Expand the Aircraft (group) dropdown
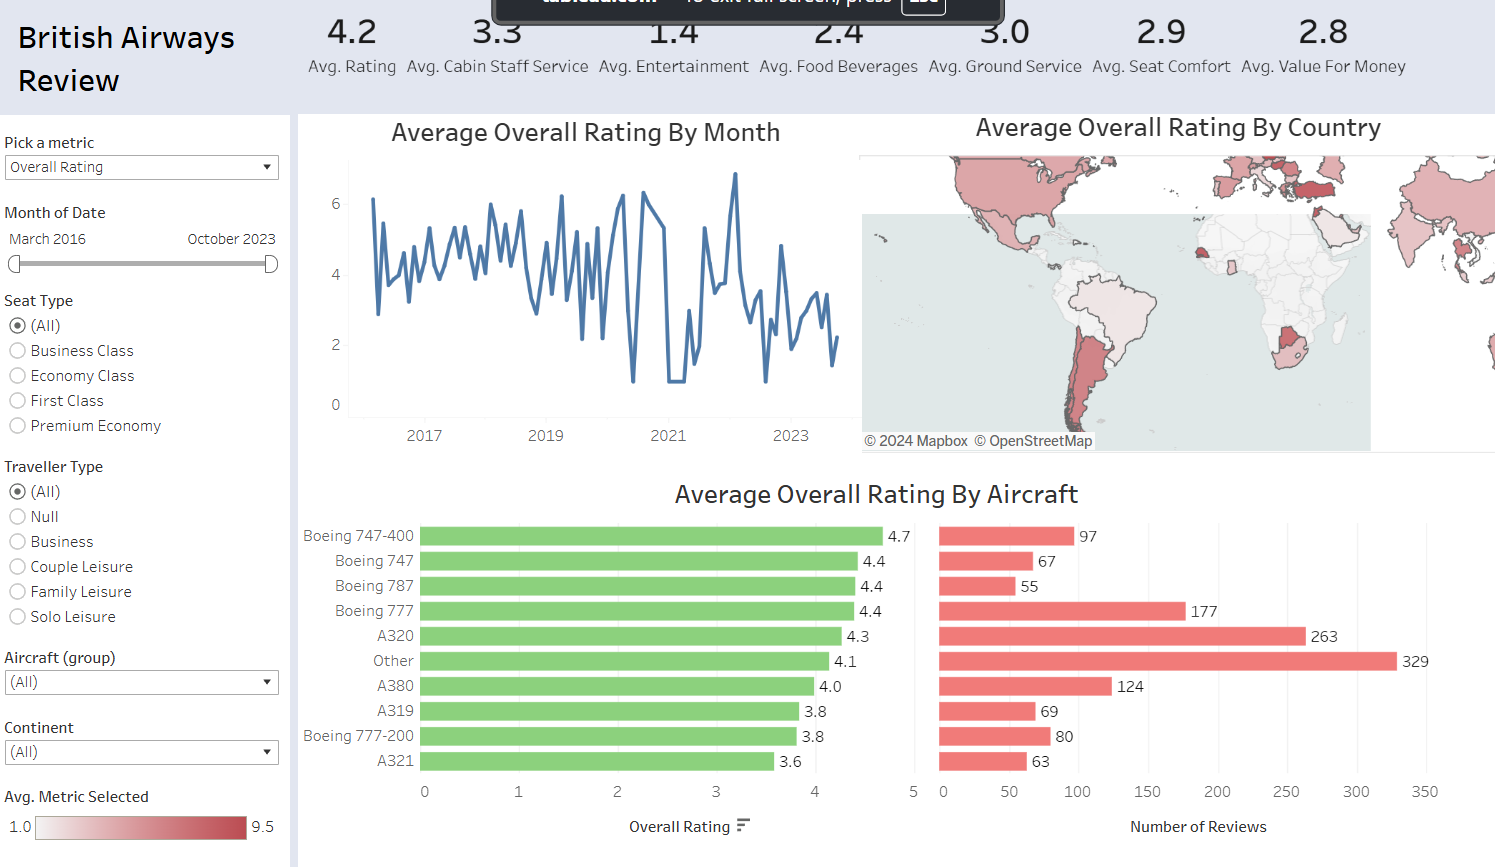The image size is (1495, 867). coord(141,683)
